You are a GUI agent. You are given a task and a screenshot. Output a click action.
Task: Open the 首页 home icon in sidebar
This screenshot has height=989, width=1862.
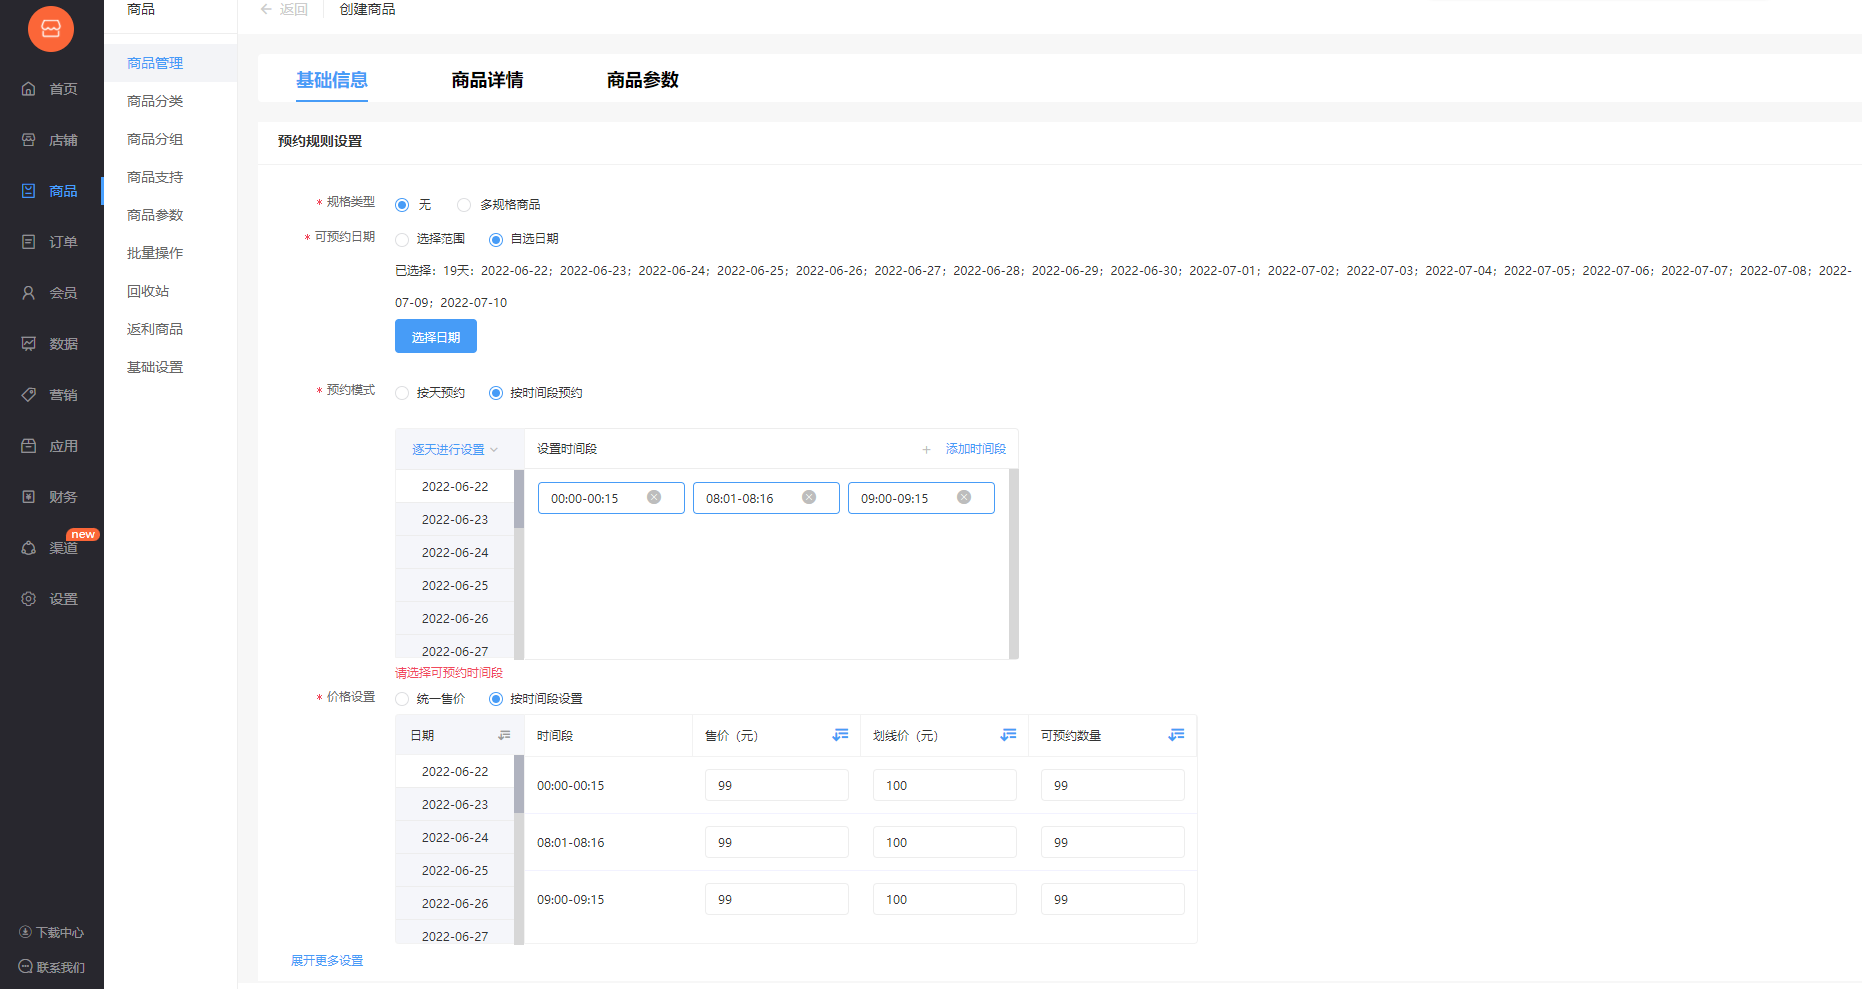(29, 89)
